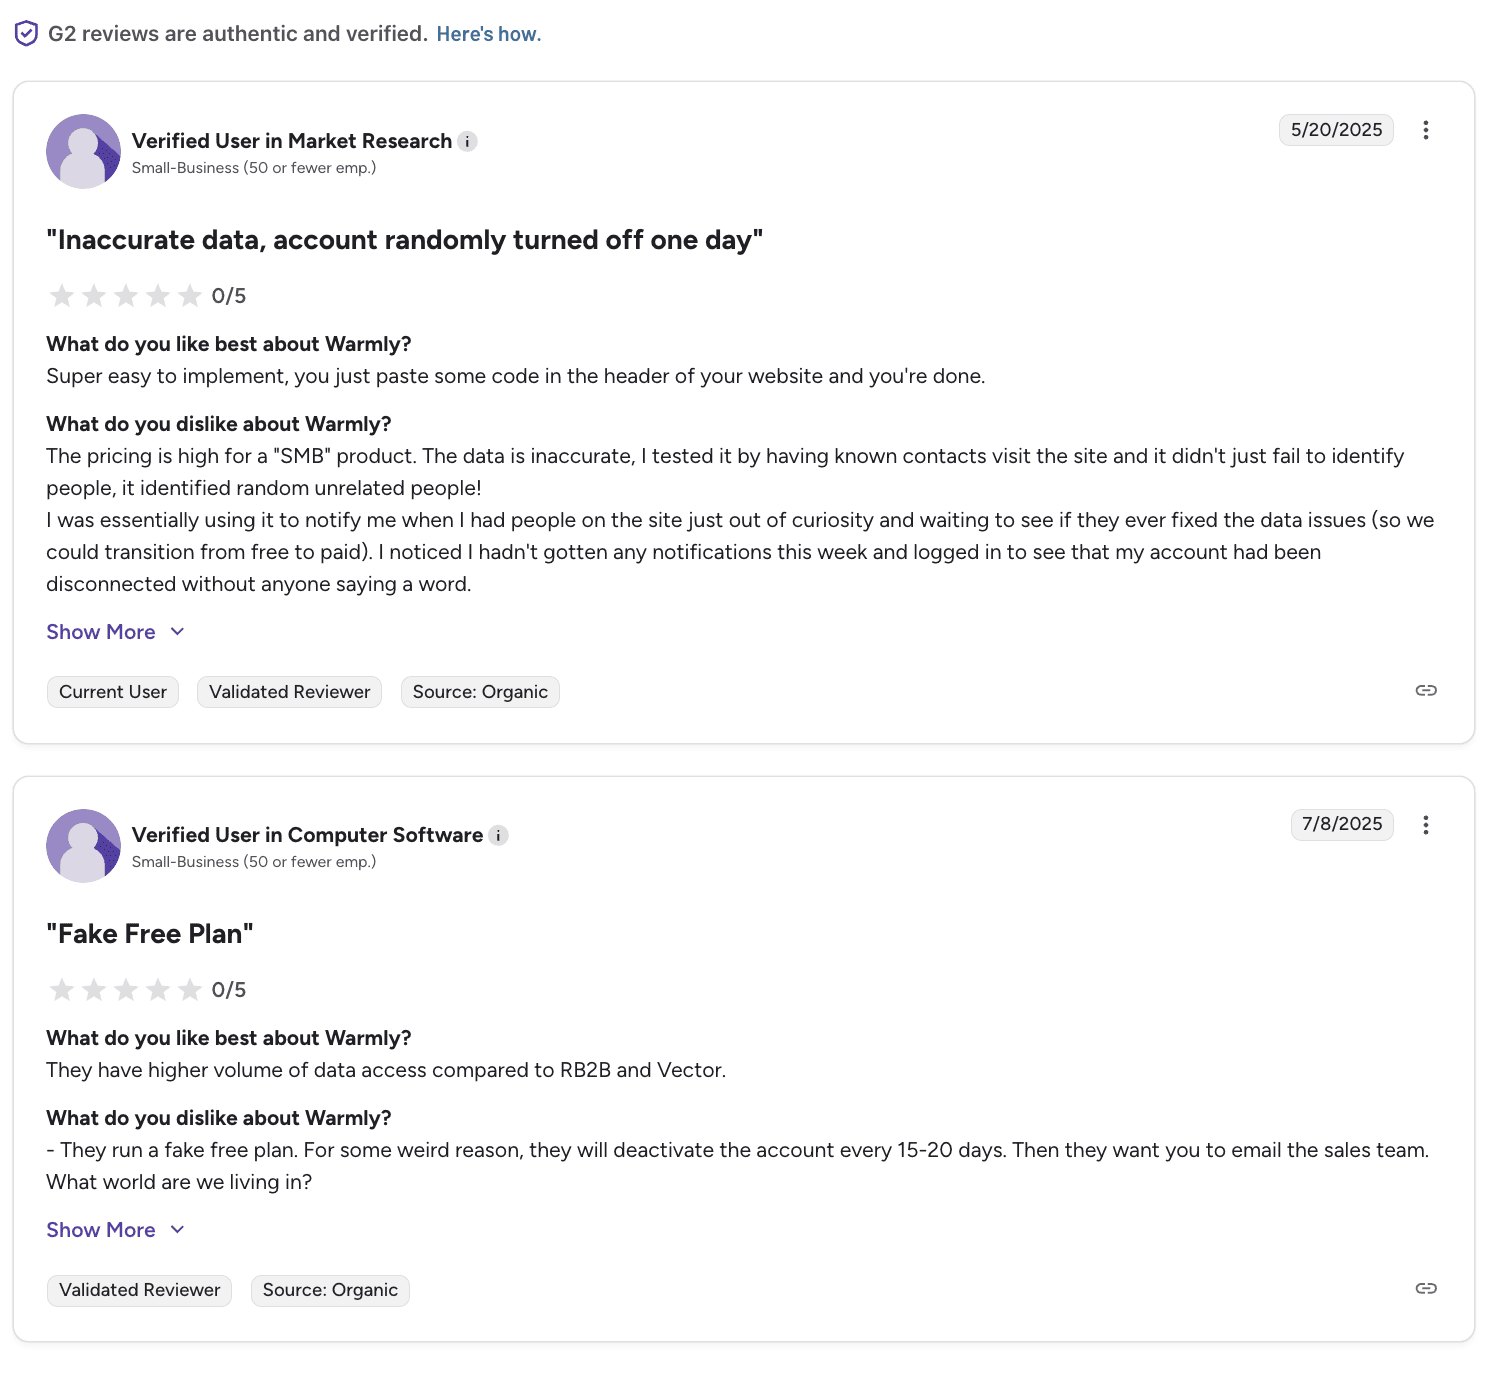The width and height of the screenshot is (1496, 1374).
Task: Select the Current User badge
Action: (112, 691)
